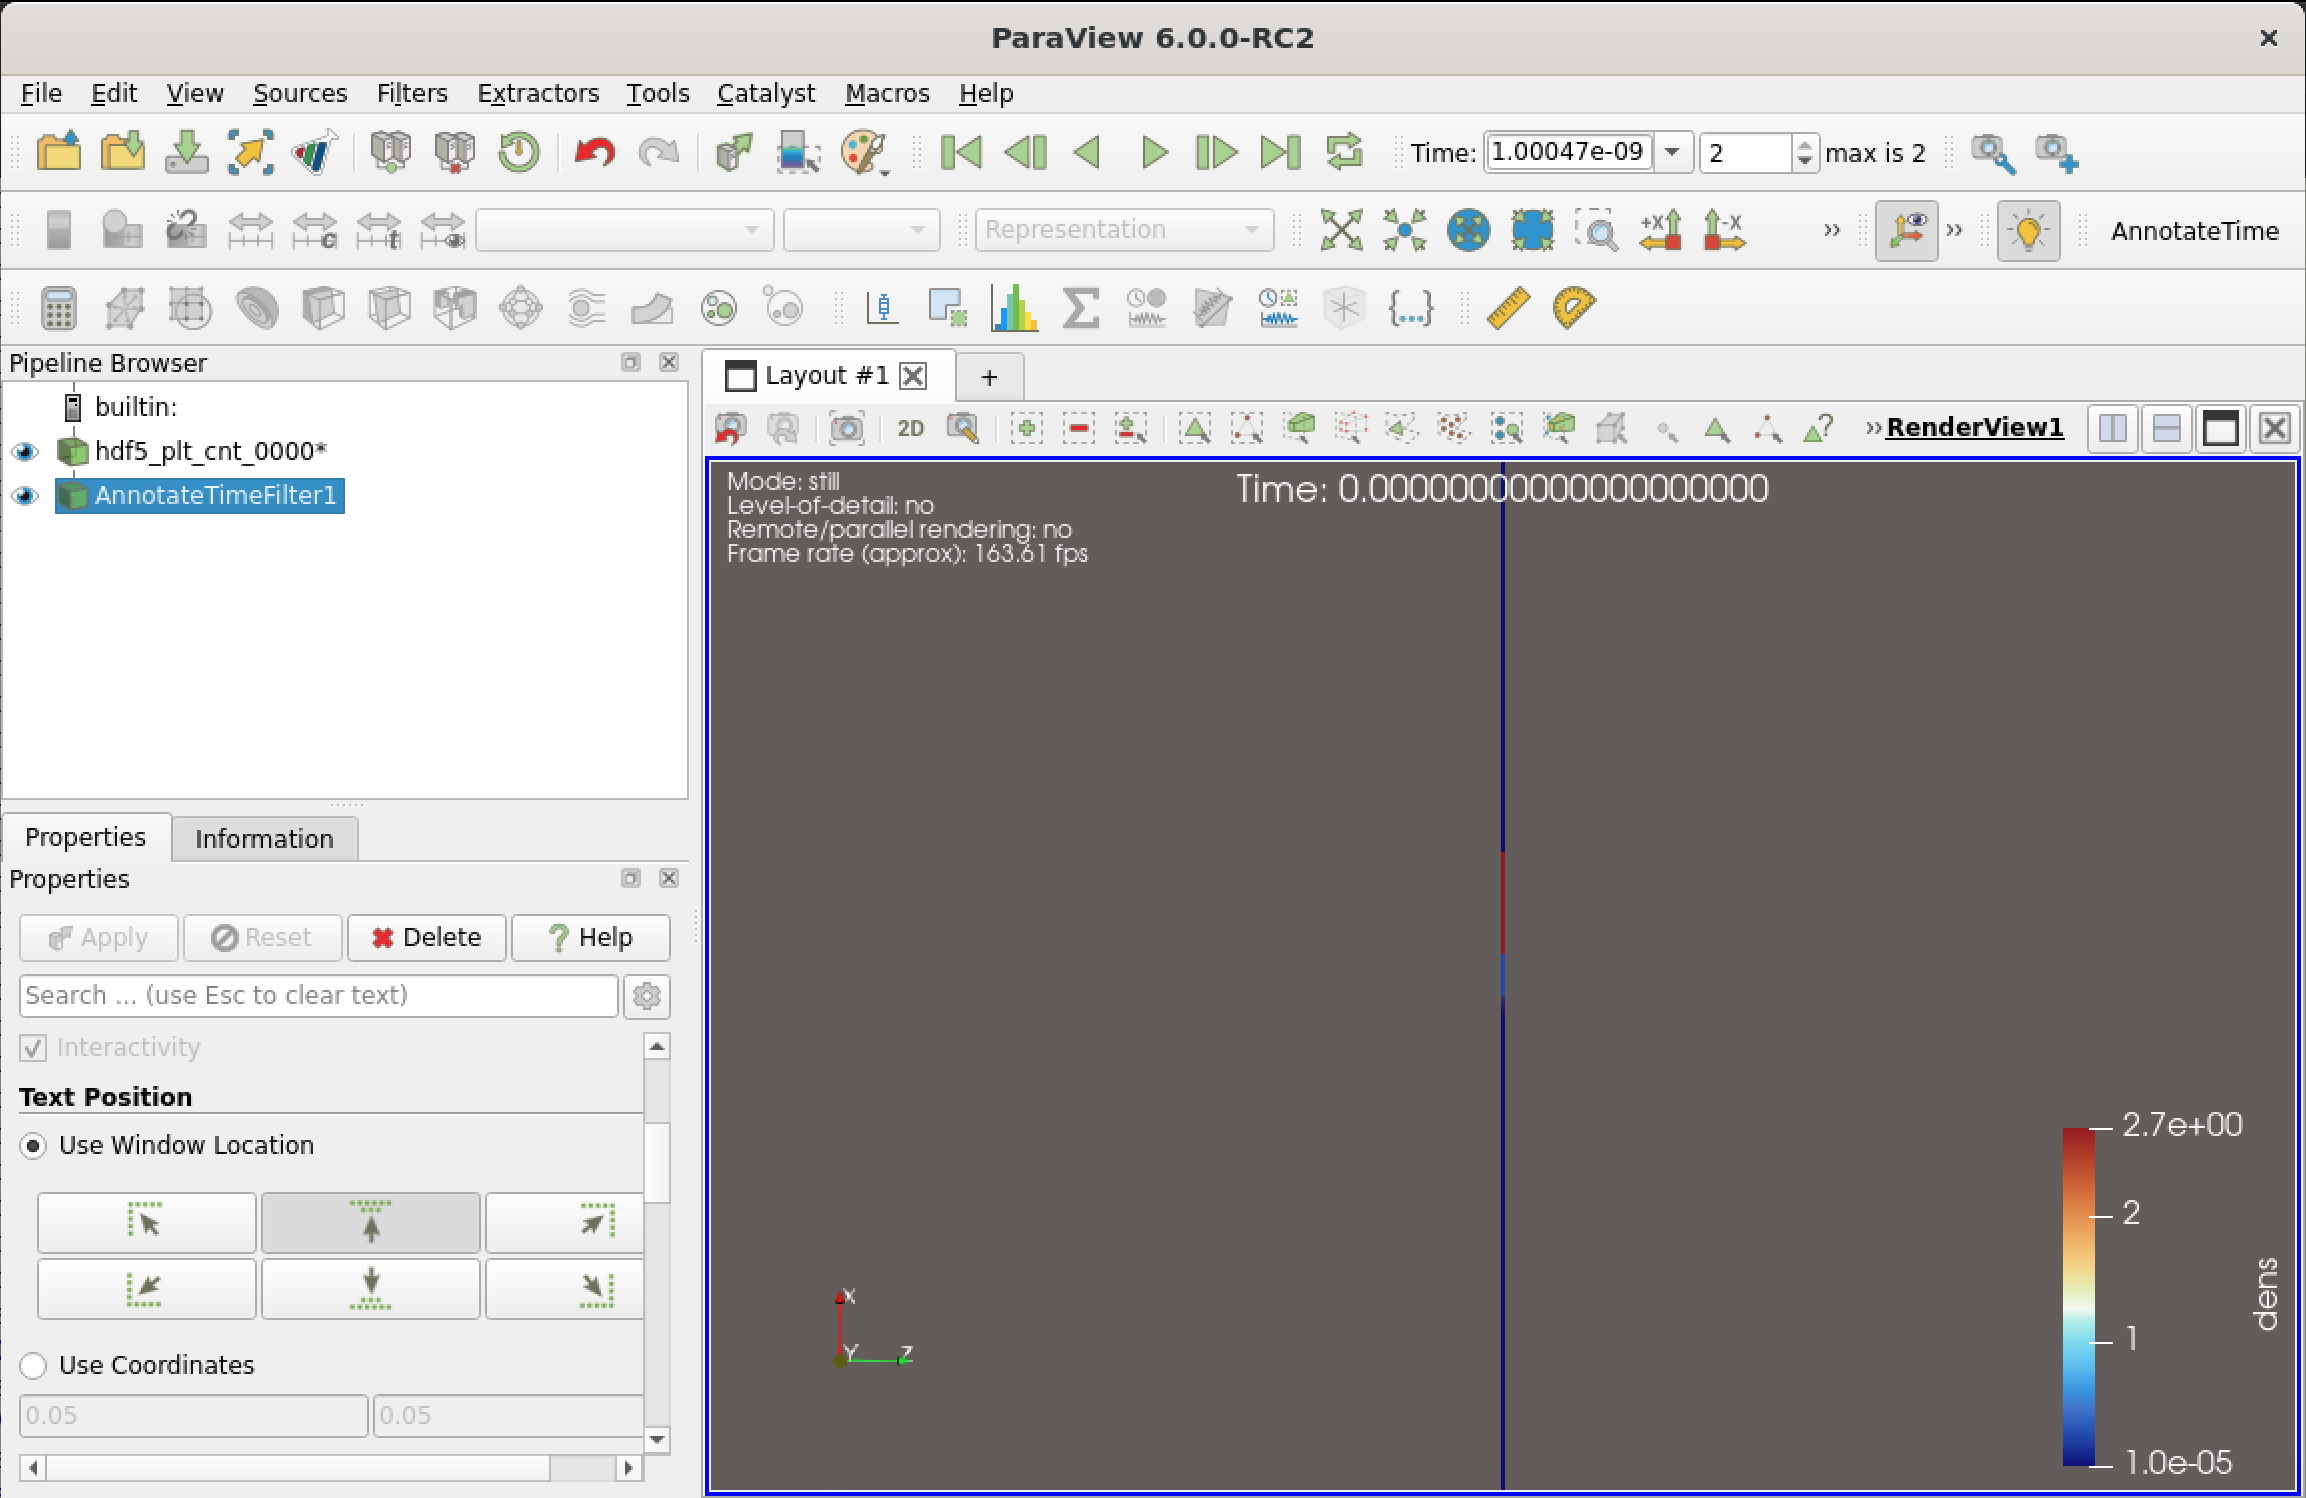Screen dimensions: 2306x1498
Task: Click the Stream Tracer filter icon
Action: (x=587, y=308)
